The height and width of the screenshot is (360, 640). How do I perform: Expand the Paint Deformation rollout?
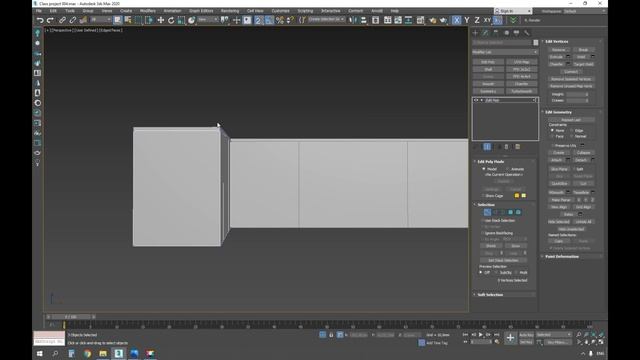[x=562, y=257]
